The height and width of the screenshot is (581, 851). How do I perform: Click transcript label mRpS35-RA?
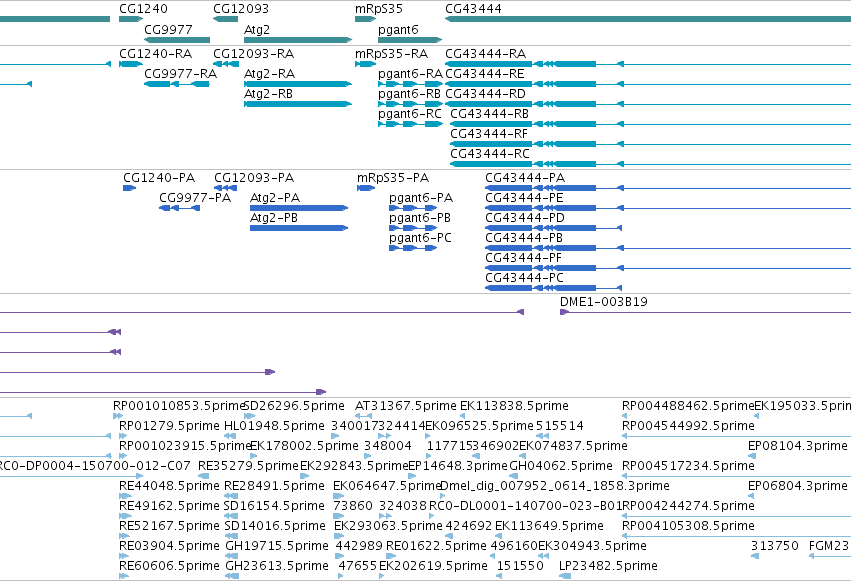(391, 54)
